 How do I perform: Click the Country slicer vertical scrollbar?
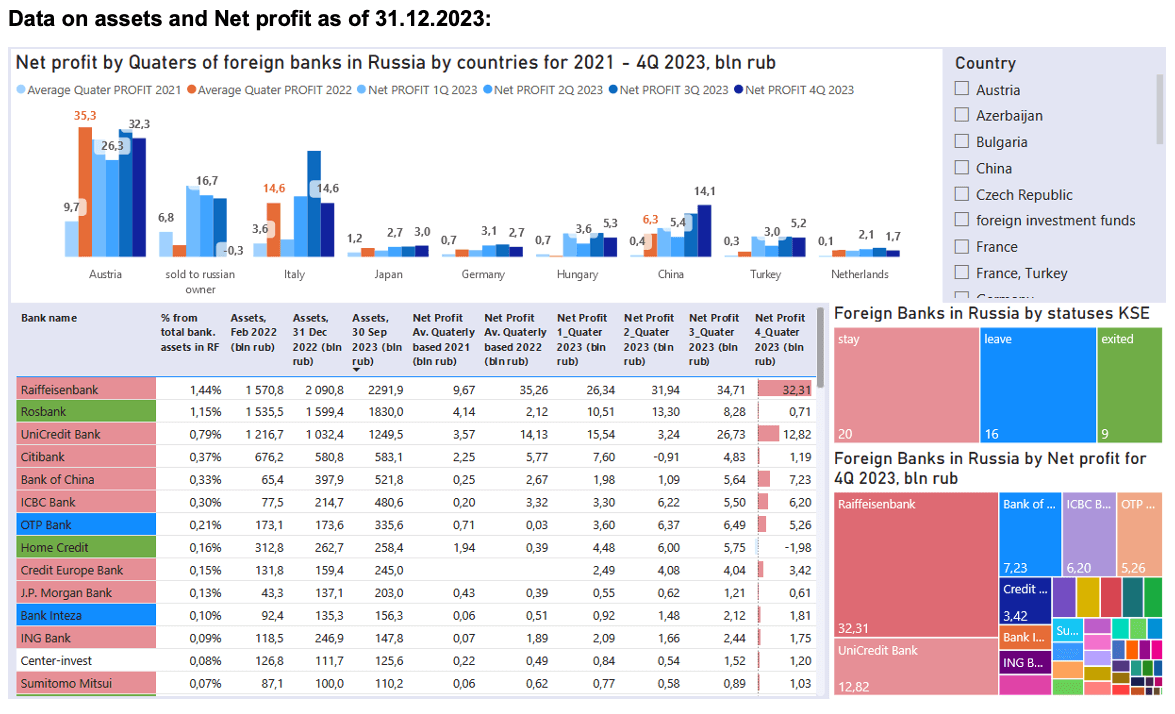[x=1161, y=109]
